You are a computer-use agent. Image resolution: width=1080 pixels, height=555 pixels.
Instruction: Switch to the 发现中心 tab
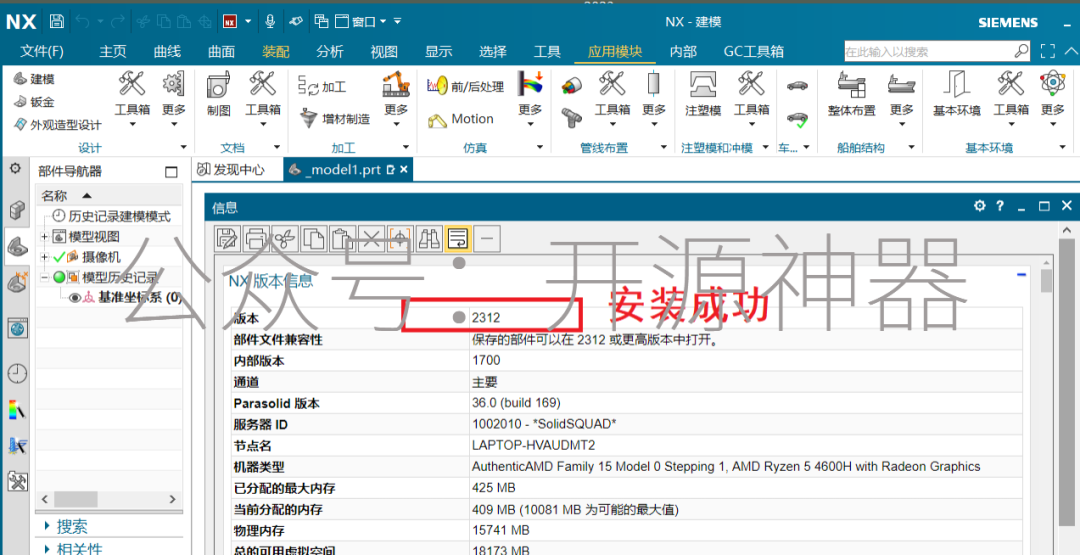pyautogui.click(x=231, y=169)
